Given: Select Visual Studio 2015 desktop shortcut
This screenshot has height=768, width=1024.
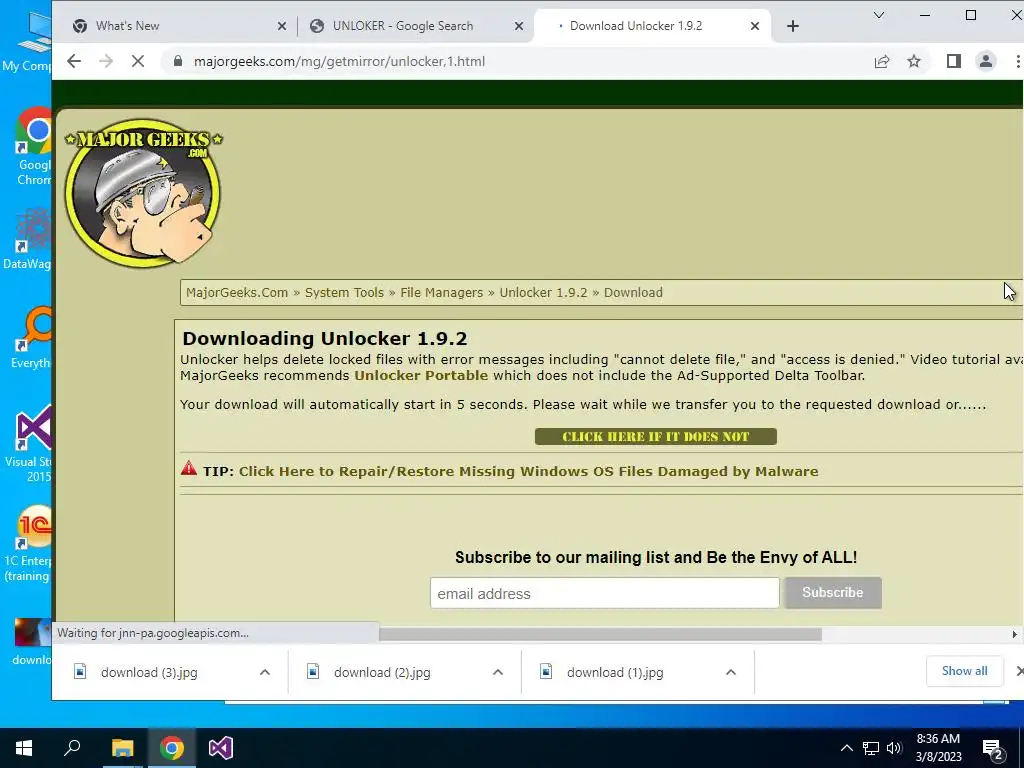Looking at the screenshot, I should (30, 444).
